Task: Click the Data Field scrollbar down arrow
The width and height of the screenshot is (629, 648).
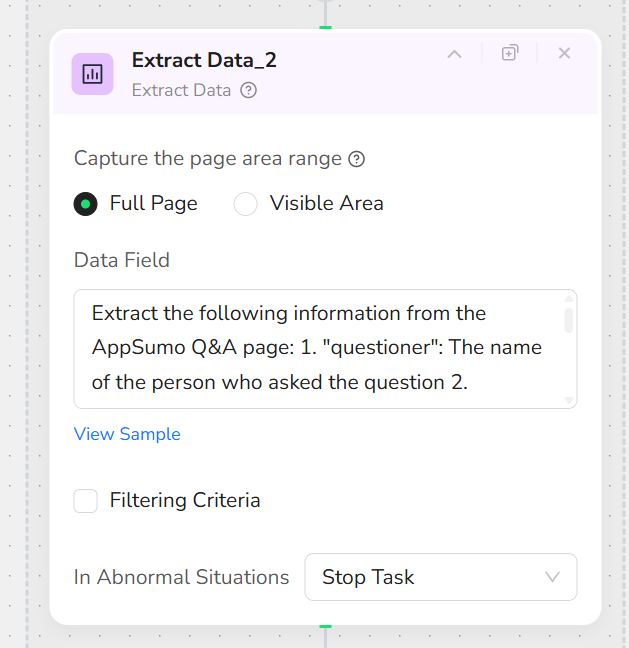Action: pos(569,400)
